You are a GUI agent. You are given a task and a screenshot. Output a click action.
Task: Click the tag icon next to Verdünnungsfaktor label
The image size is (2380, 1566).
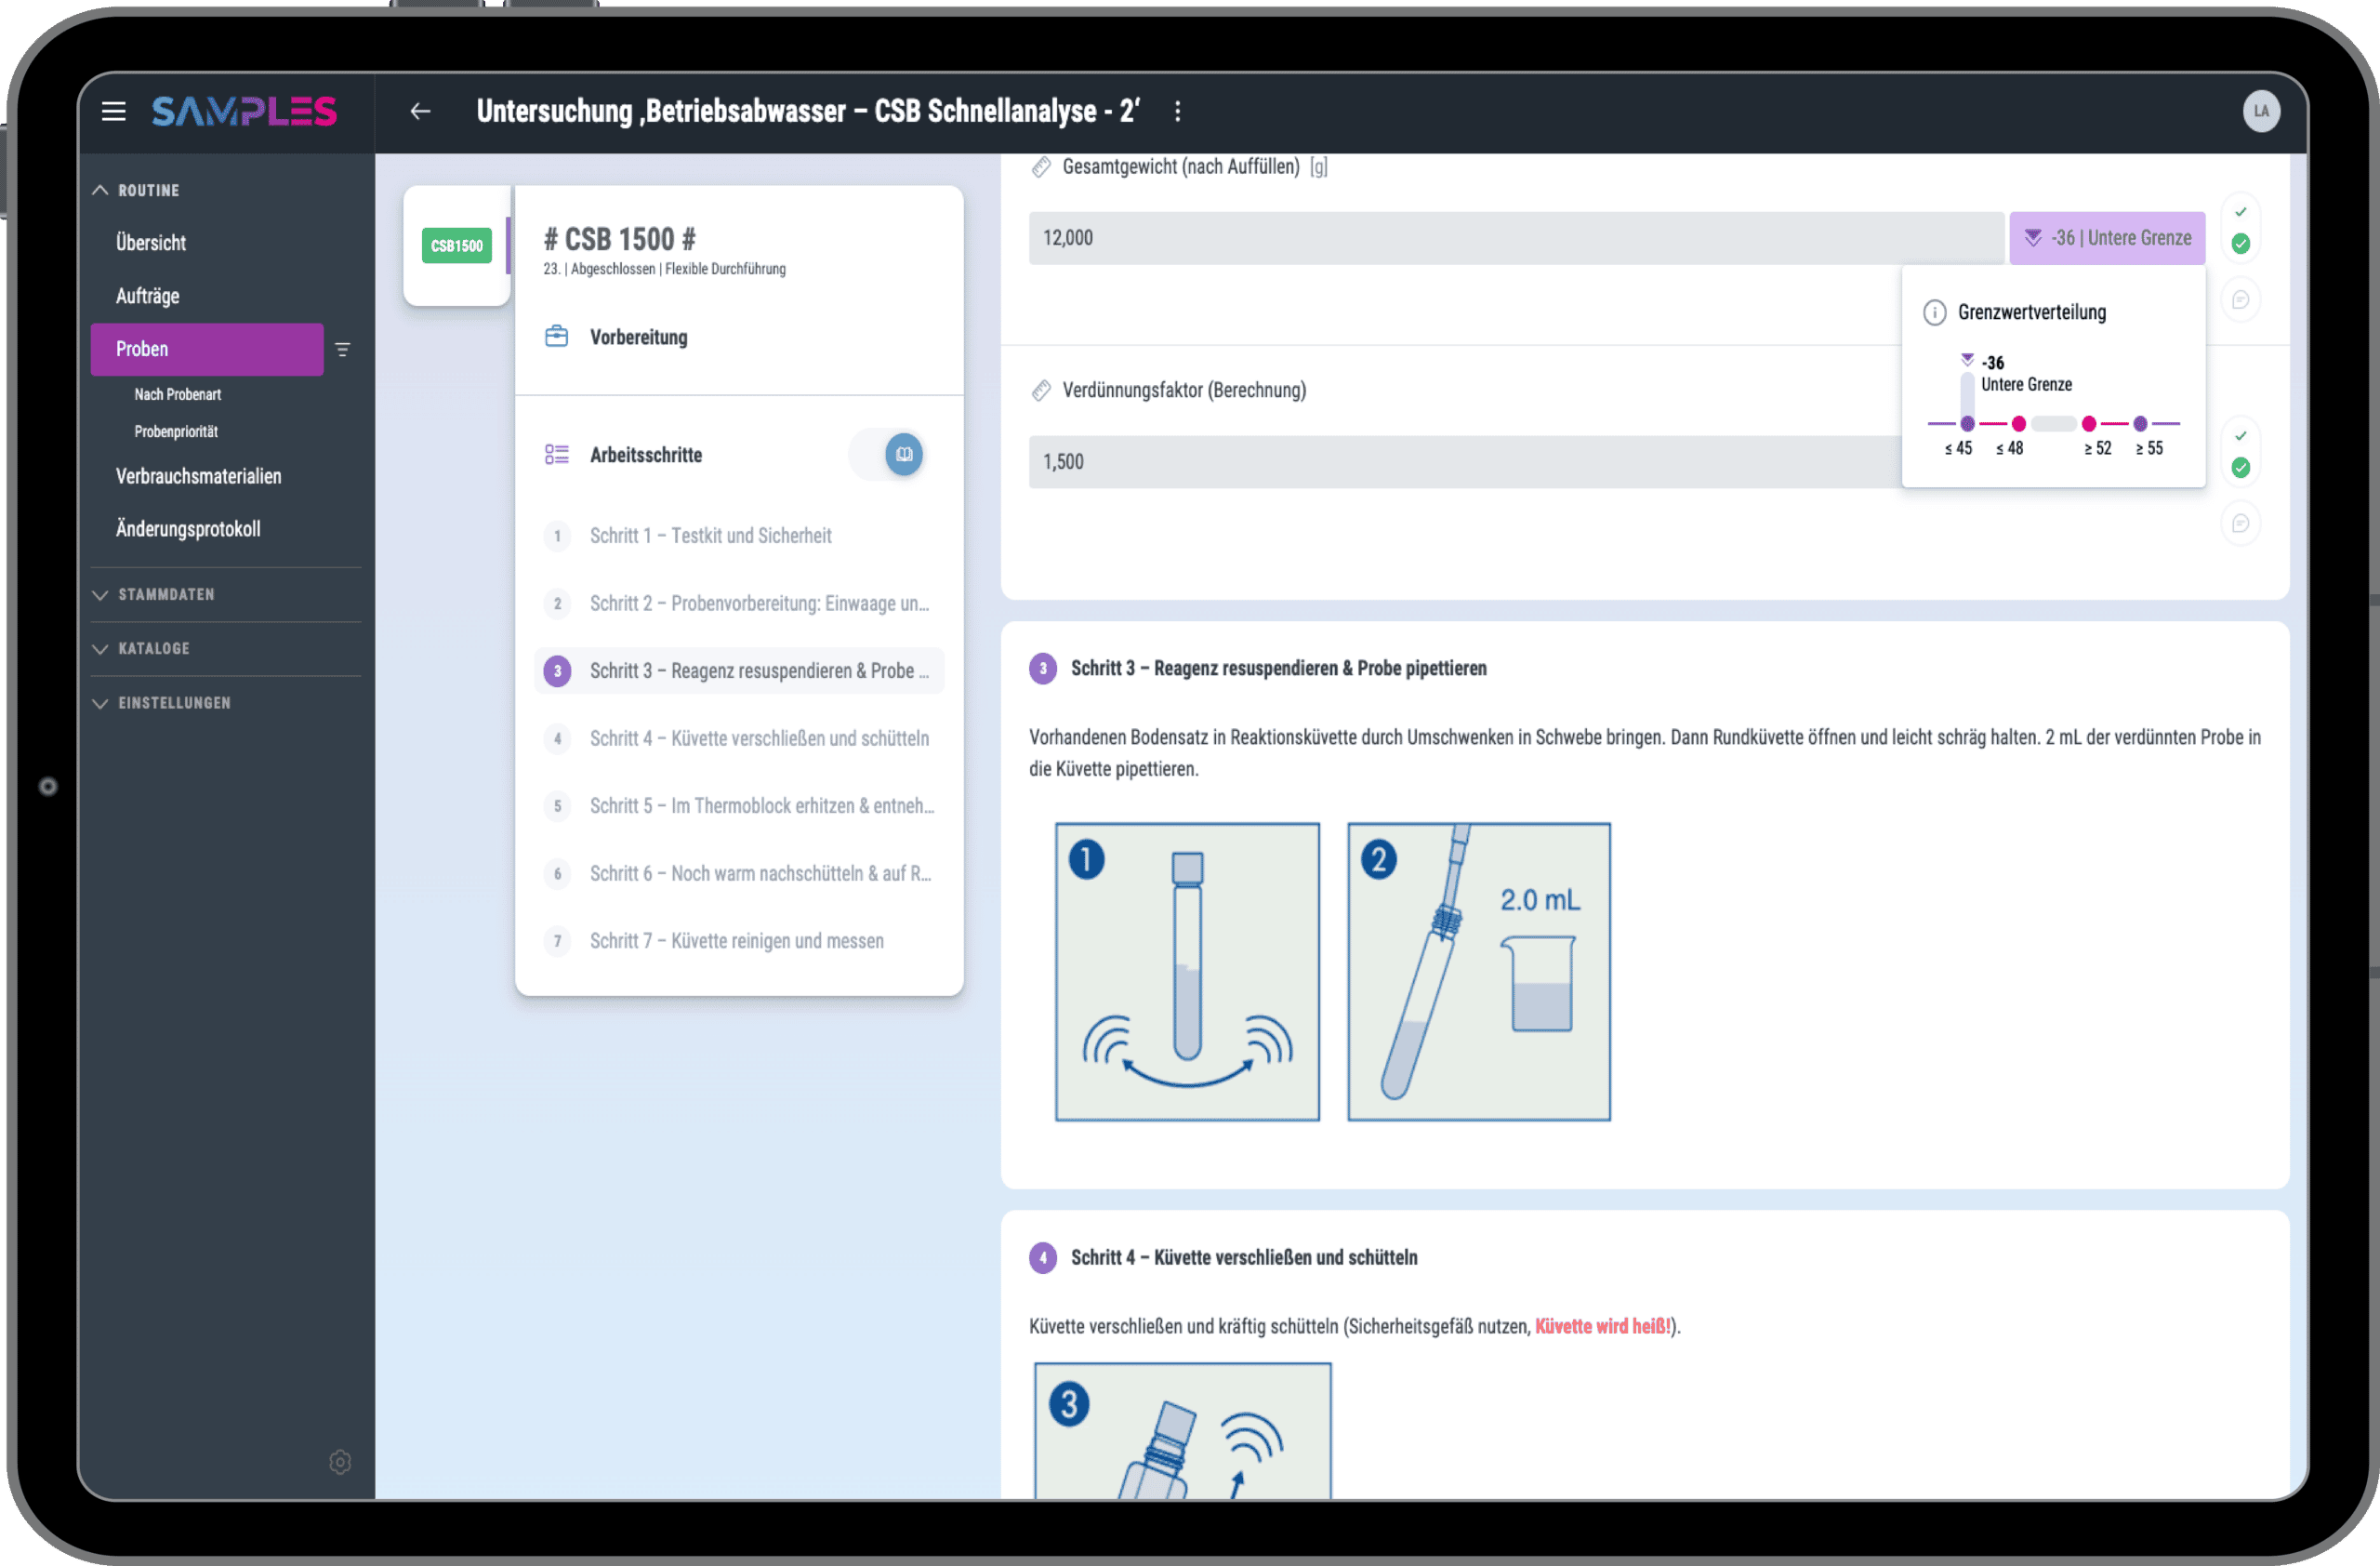tap(1041, 390)
